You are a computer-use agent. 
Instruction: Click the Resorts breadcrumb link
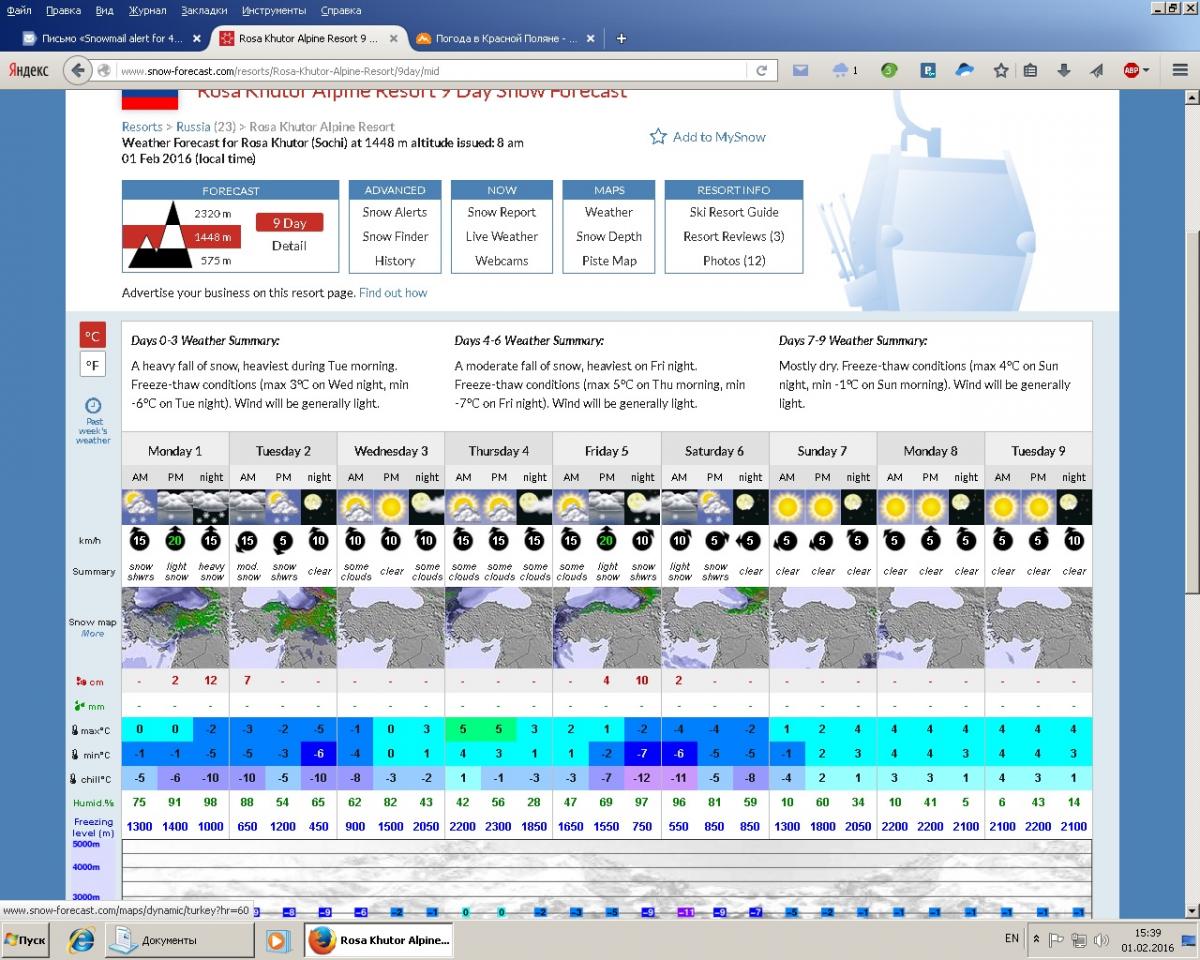coord(142,127)
